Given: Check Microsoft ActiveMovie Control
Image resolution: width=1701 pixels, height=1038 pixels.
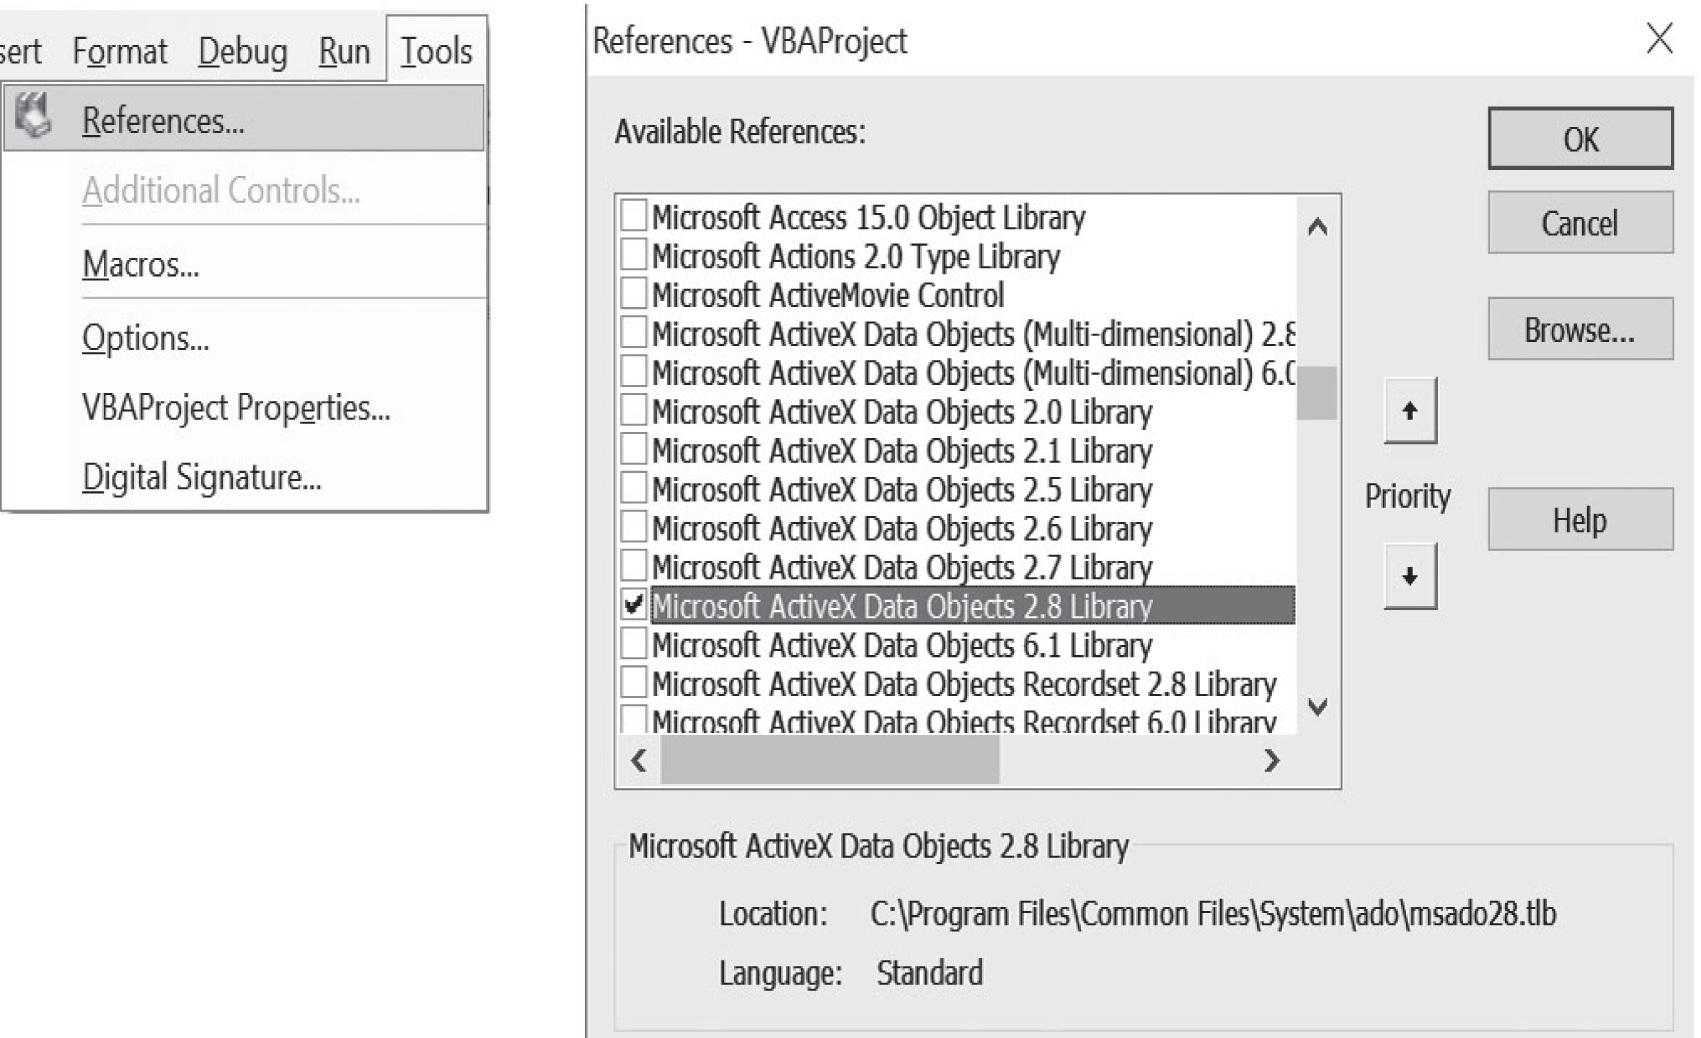Looking at the screenshot, I should click(633, 293).
